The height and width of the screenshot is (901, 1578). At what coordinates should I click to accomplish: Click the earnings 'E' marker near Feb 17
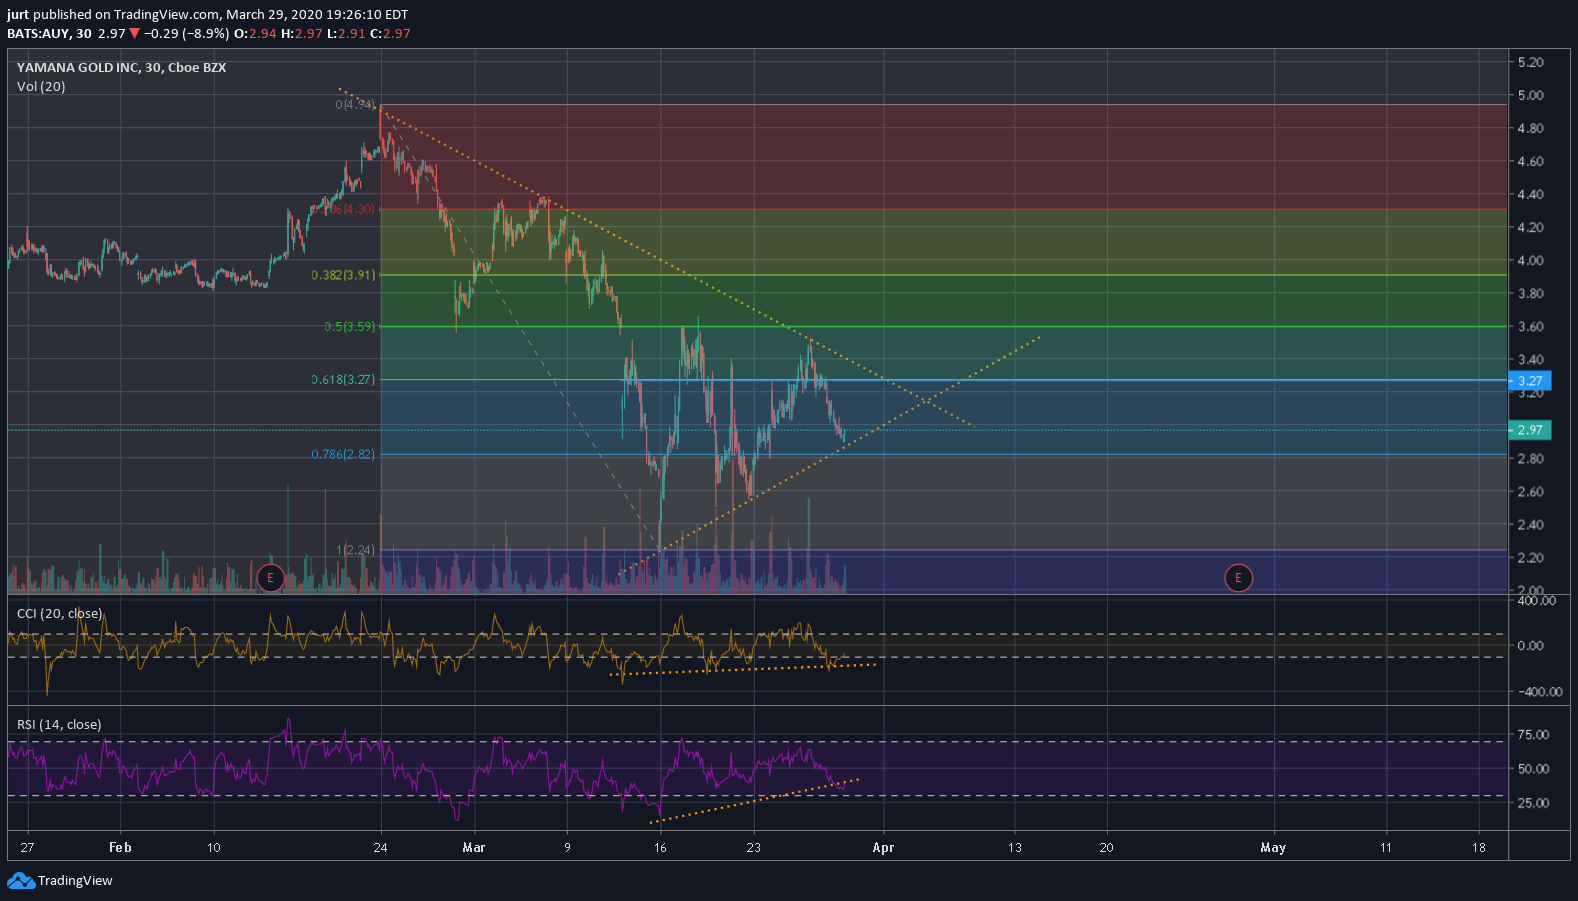click(270, 578)
